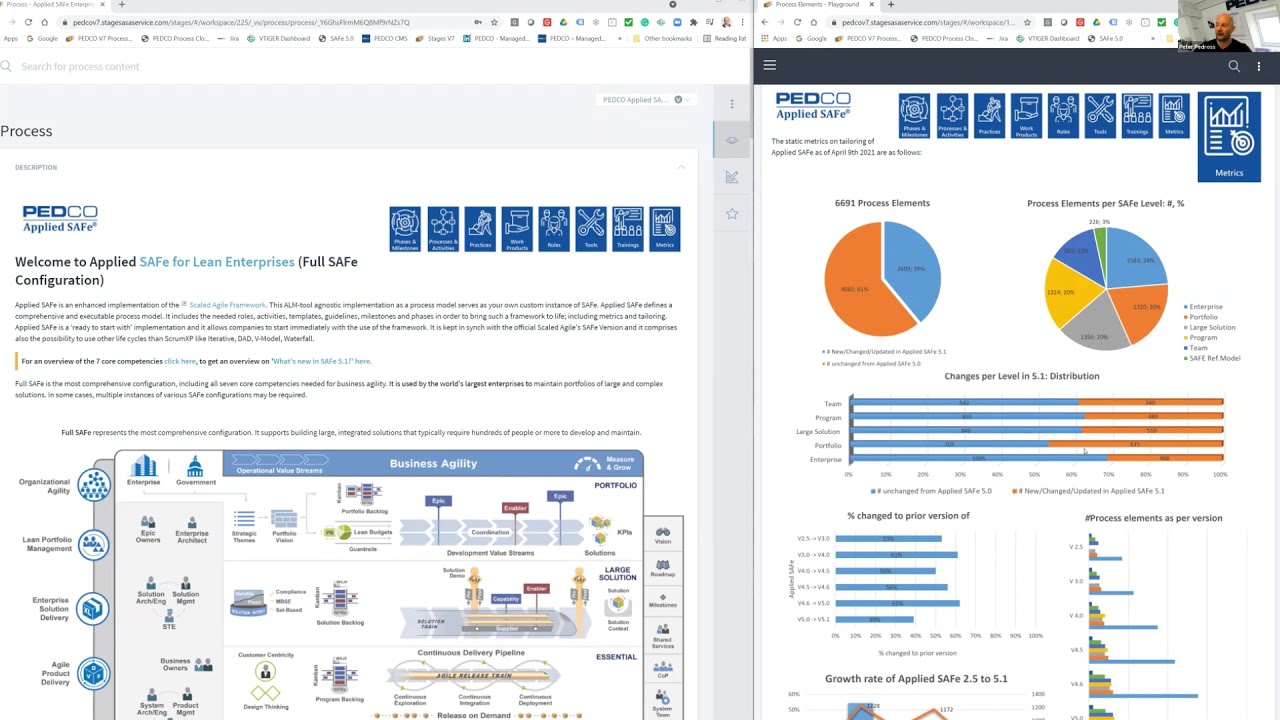Open three-dot menu in right window header
Viewport: 1280px width, 720px height.
coord(1259,66)
